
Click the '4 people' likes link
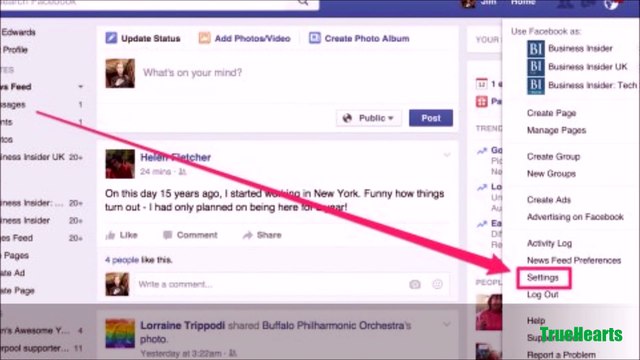[122, 260]
